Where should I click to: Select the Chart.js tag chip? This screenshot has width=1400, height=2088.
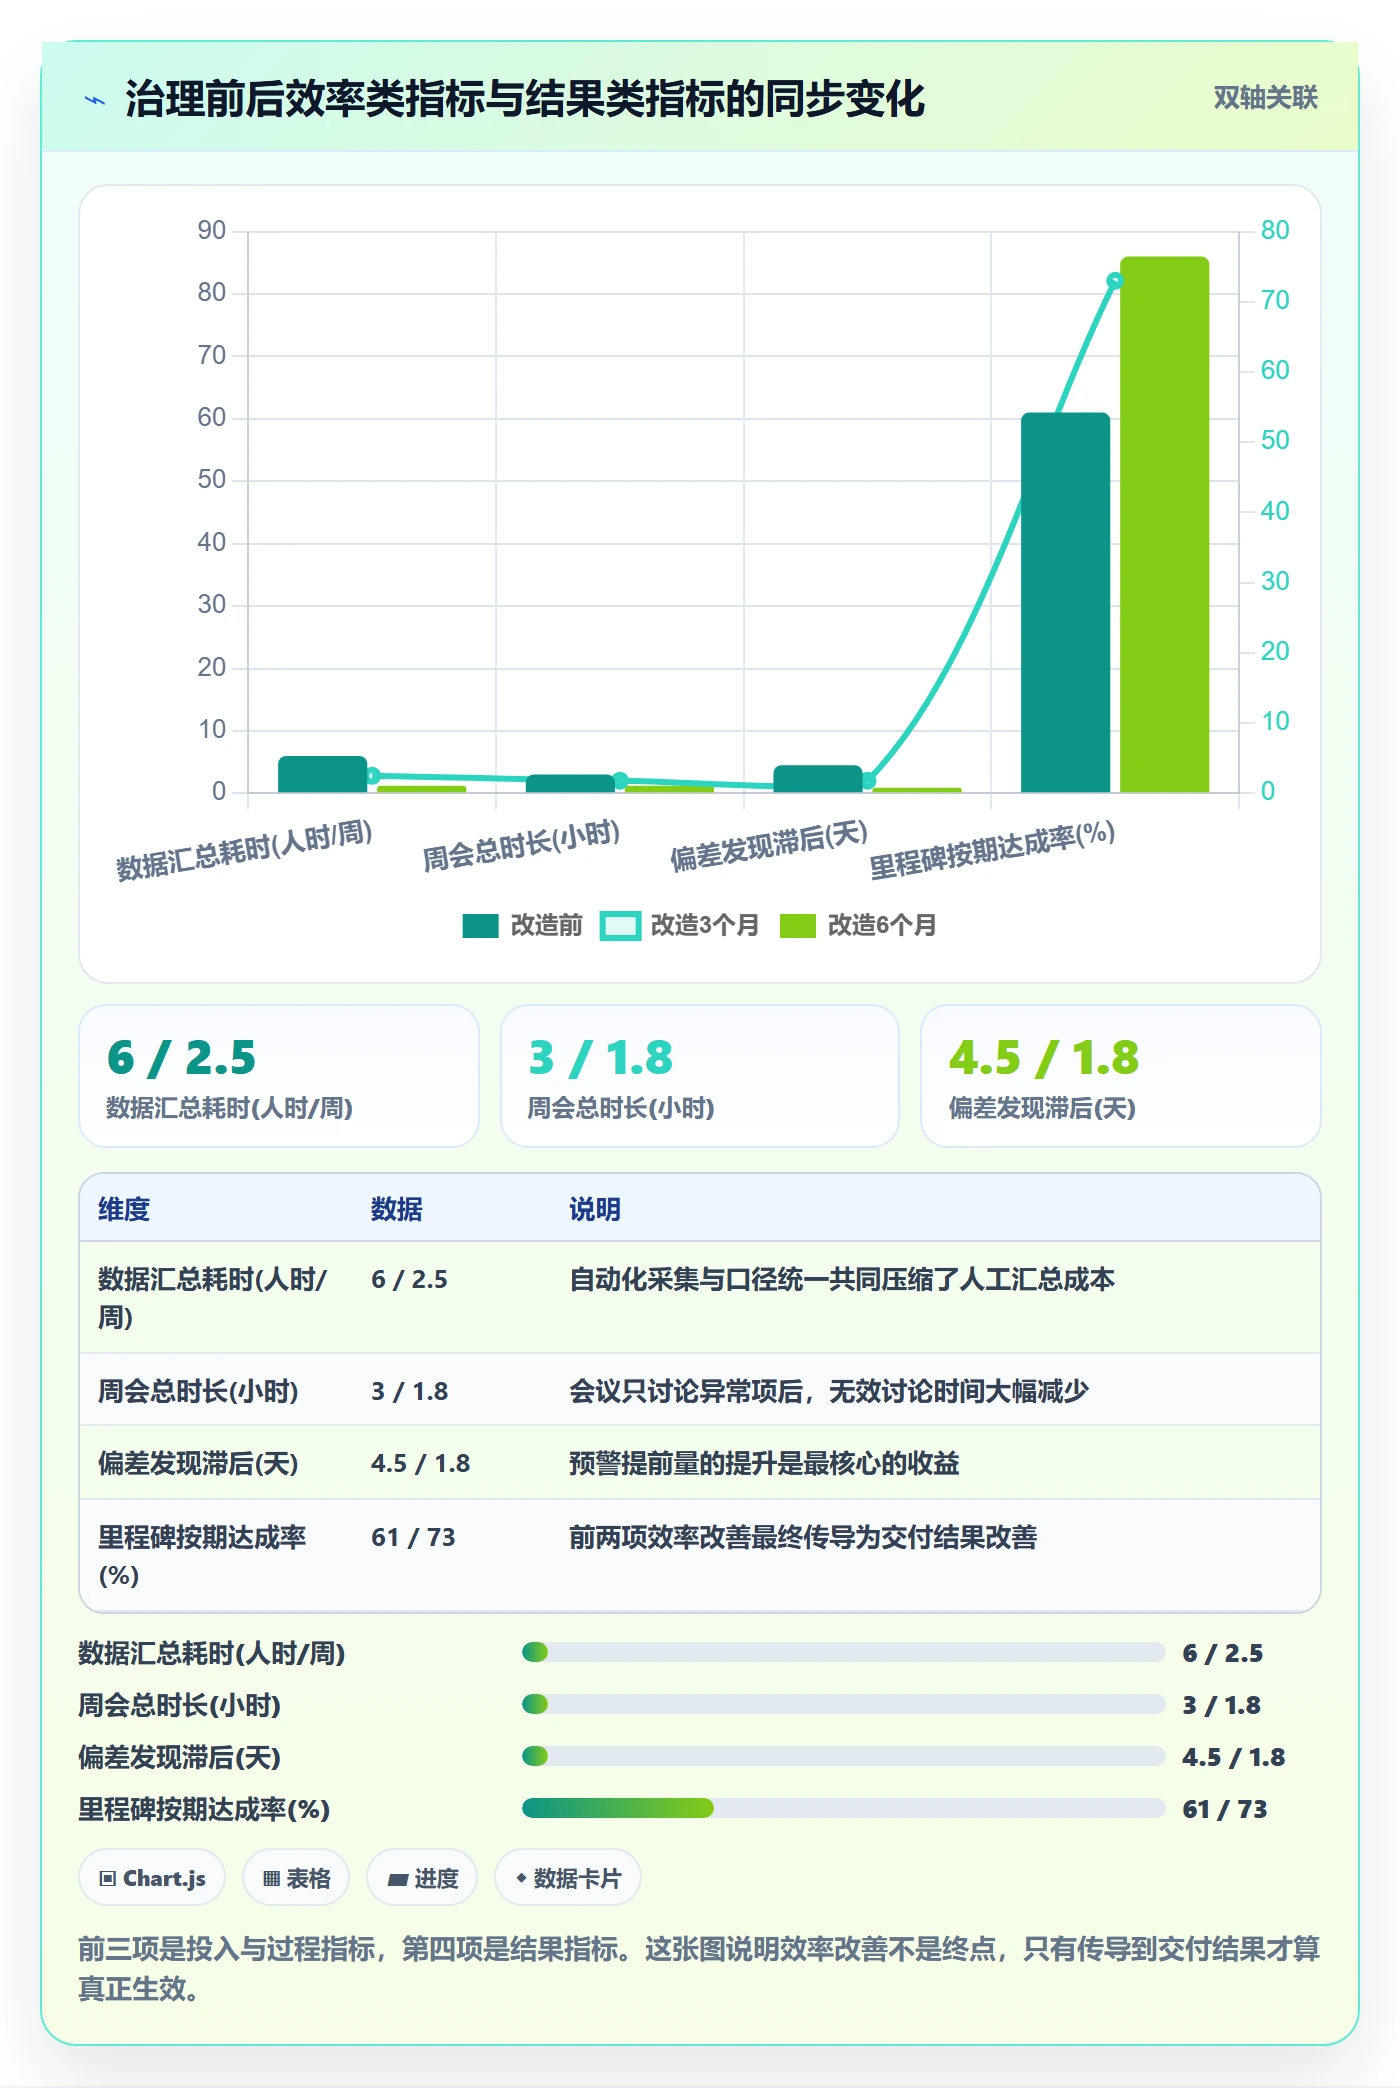click(152, 1878)
